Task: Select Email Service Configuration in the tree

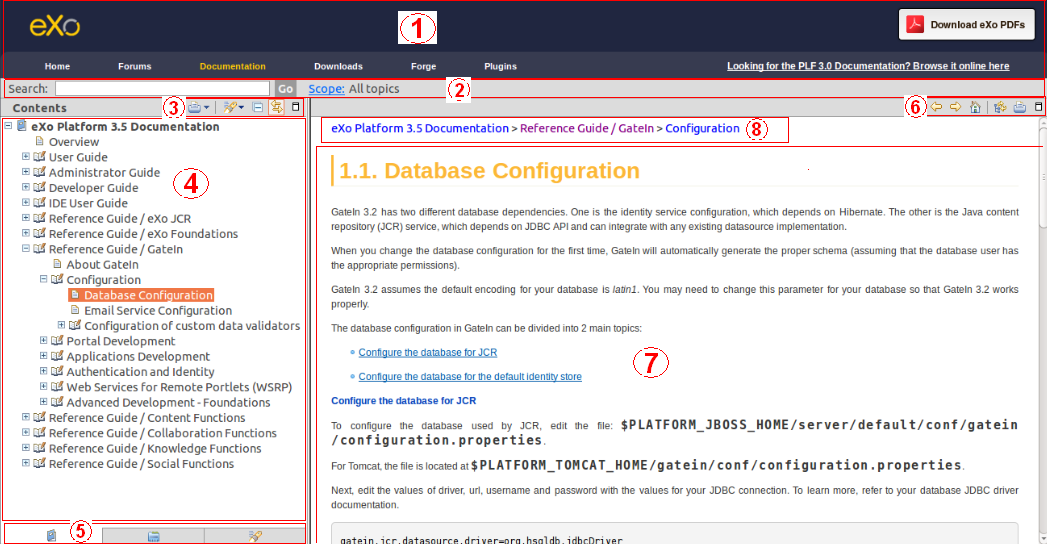Action: coord(158,310)
